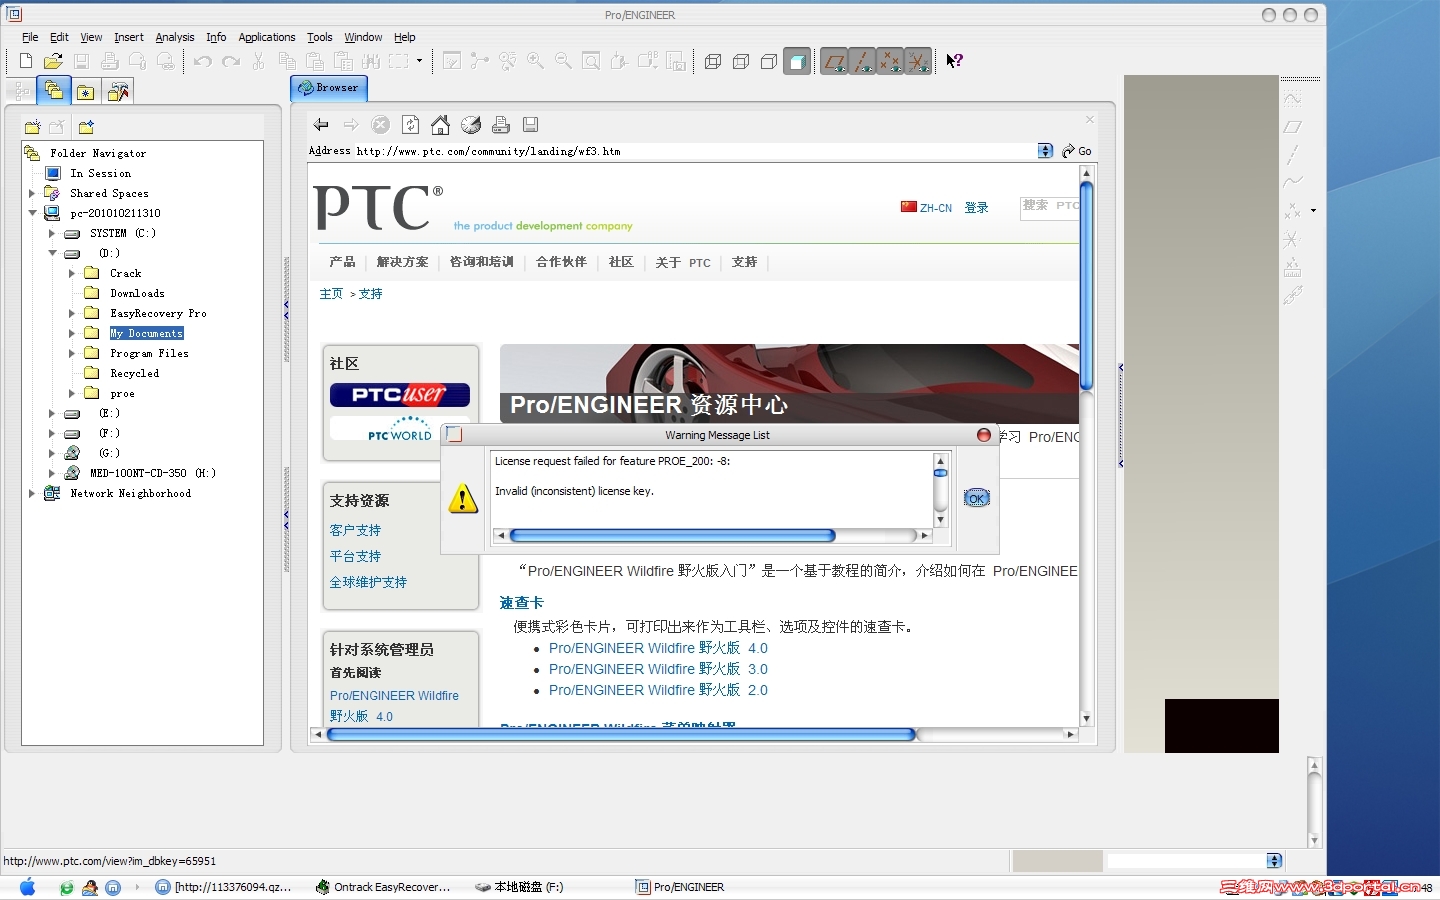Expand the Crack folder
This screenshot has width=1440, height=900.
coord(72,273)
